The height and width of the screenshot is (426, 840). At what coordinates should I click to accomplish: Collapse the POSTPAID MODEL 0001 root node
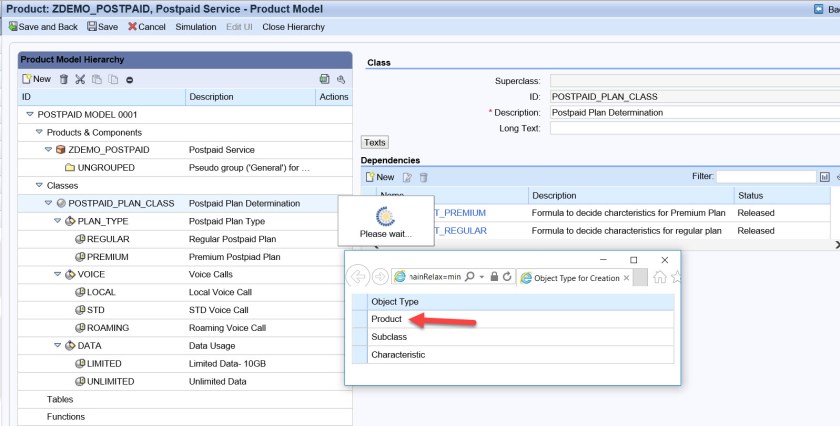[x=28, y=114]
